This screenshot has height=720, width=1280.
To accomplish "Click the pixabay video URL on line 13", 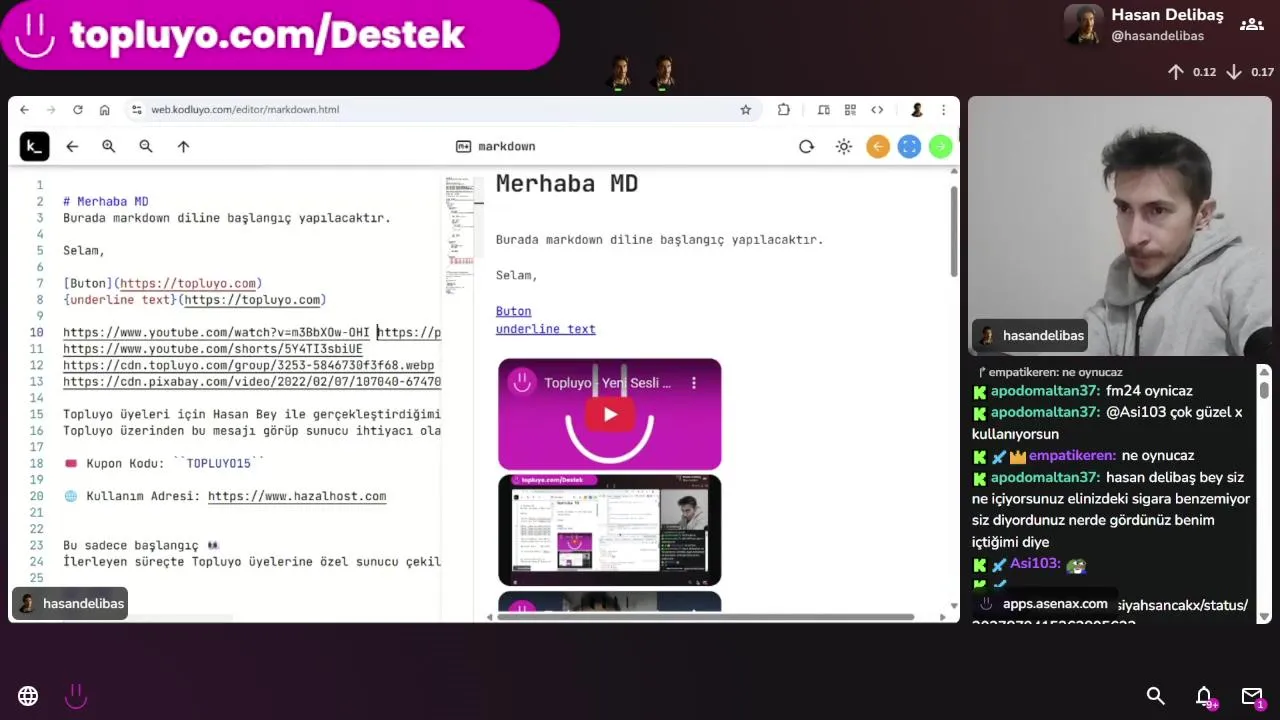I will (x=252, y=382).
